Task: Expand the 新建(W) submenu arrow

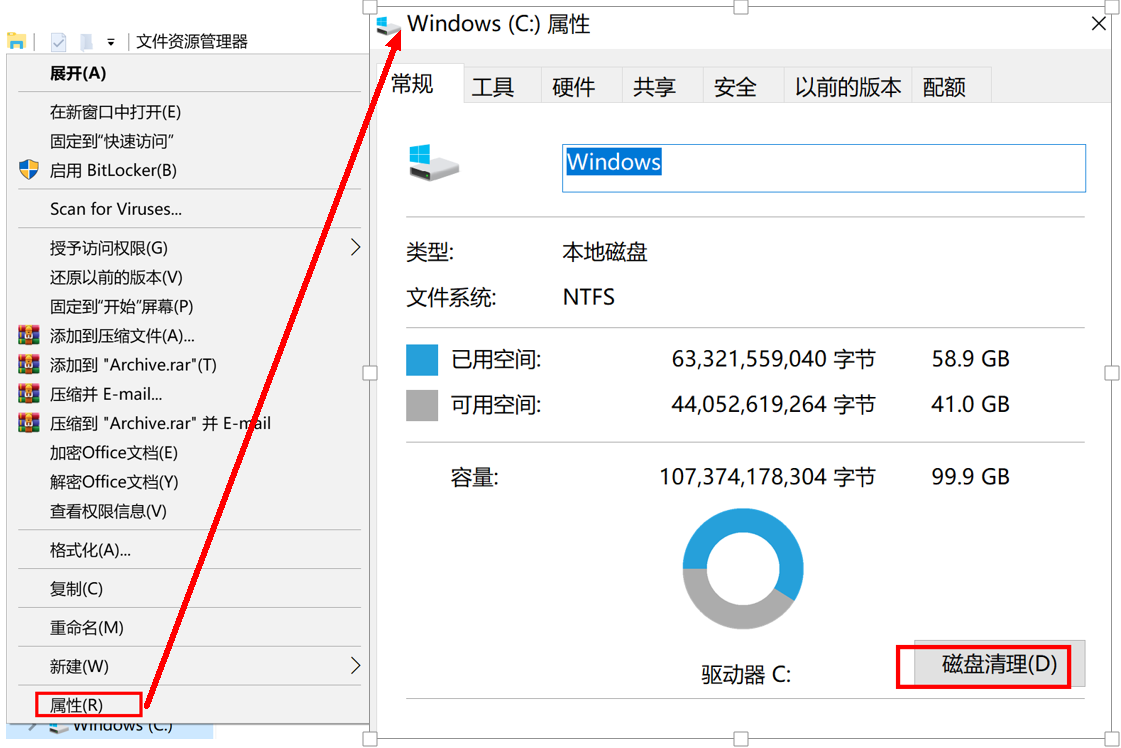Action: pos(355,665)
